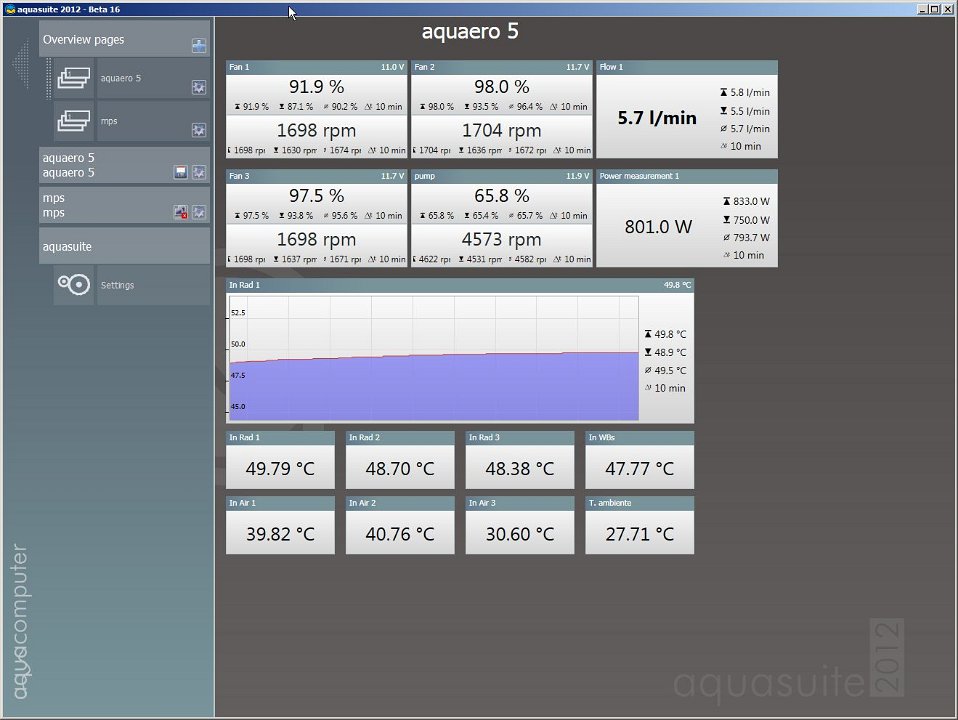Select the 801.0 W power reading

tap(658, 227)
